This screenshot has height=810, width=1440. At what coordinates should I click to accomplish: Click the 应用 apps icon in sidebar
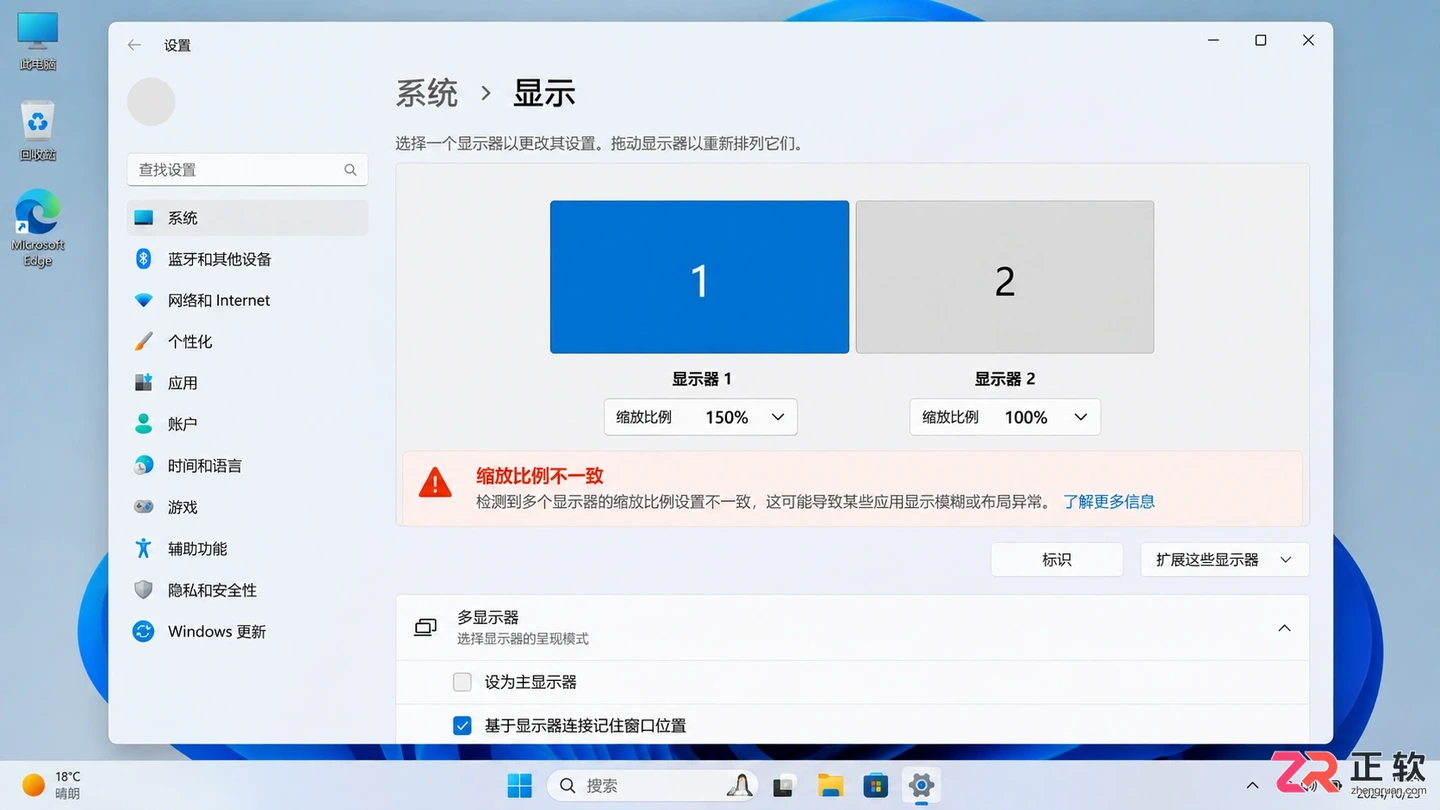(143, 383)
